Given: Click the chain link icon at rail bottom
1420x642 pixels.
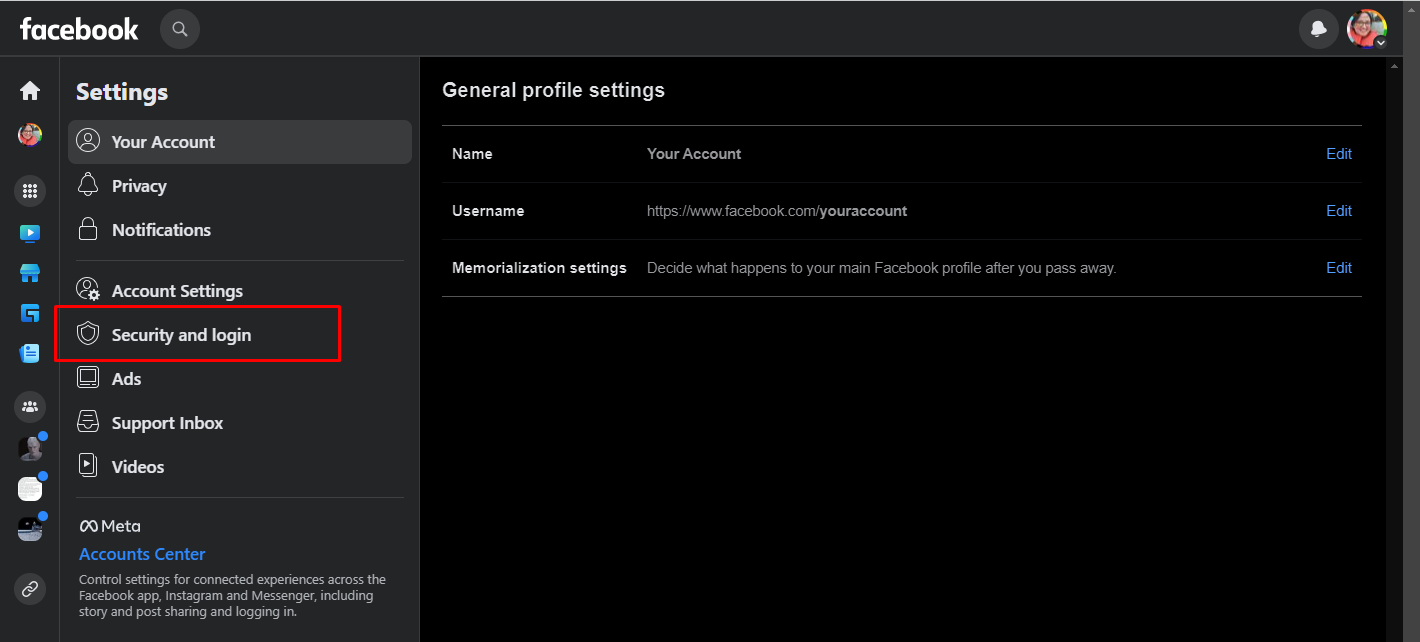Looking at the screenshot, I should coord(30,588).
